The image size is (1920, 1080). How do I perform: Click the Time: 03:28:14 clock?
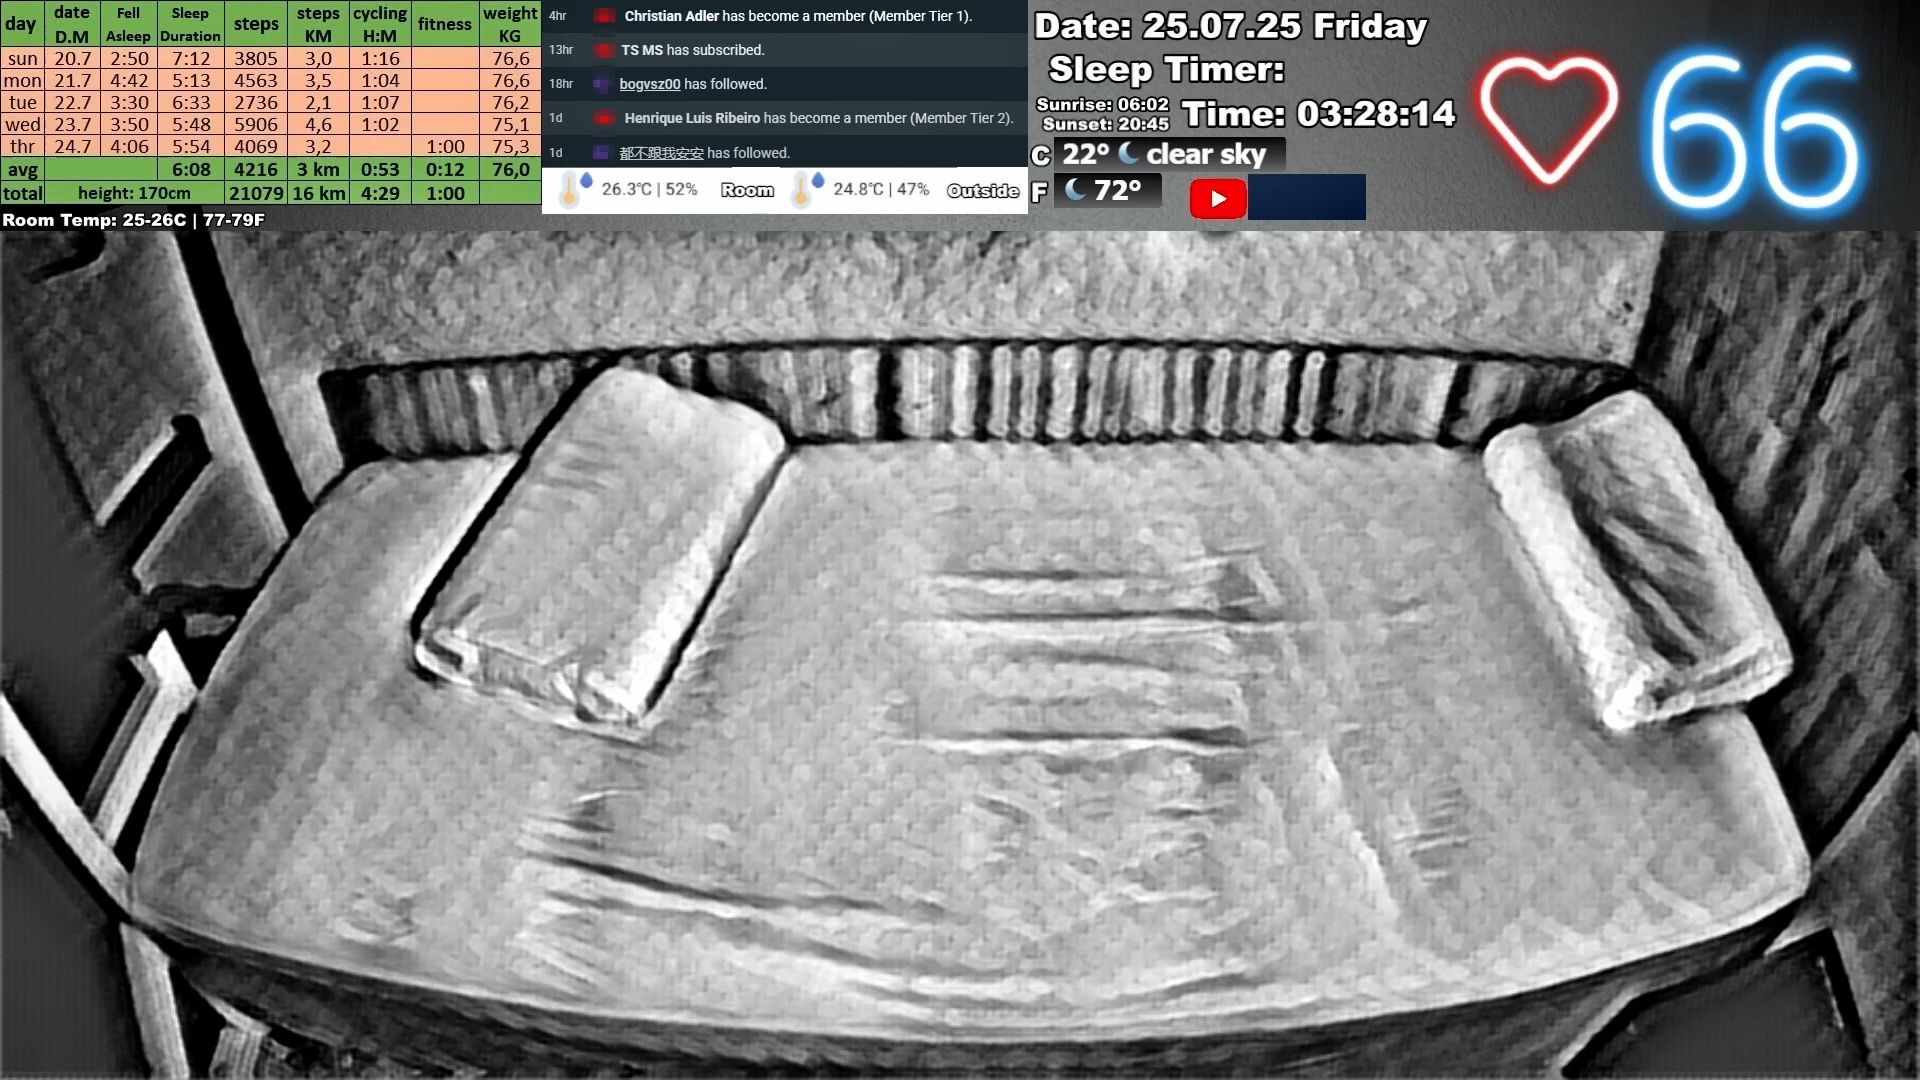click(x=1319, y=114)
